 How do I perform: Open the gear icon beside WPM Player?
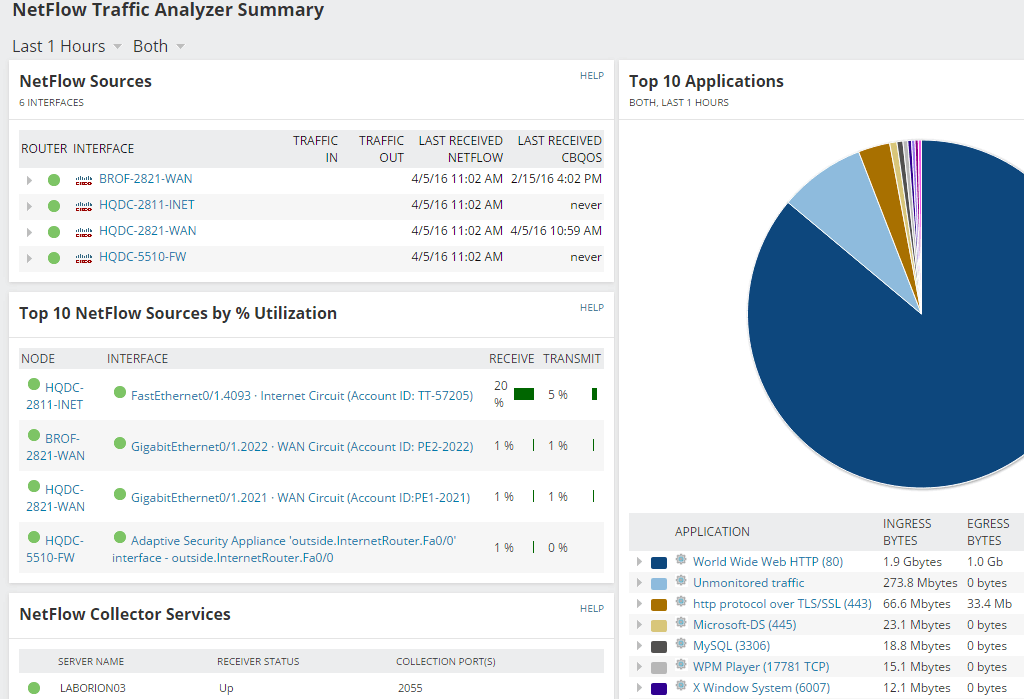pyautogui.click(x=679, y=666)
